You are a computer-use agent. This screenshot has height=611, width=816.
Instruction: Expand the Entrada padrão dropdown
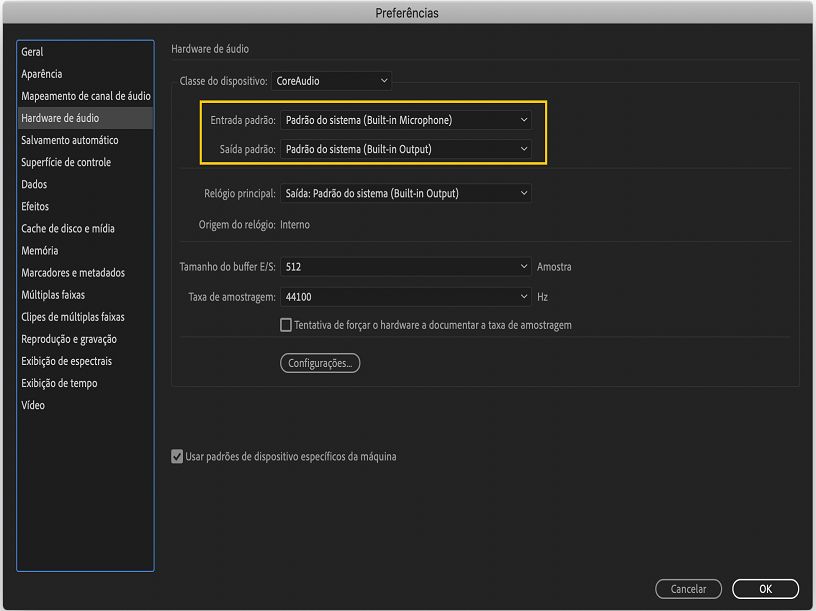(405, 120)
